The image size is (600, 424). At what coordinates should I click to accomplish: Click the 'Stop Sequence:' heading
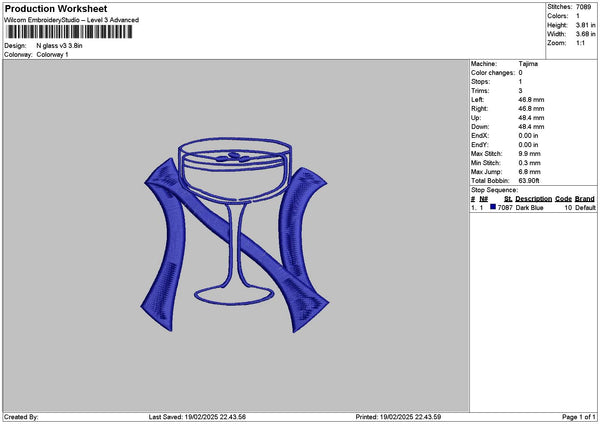(494, 190)
